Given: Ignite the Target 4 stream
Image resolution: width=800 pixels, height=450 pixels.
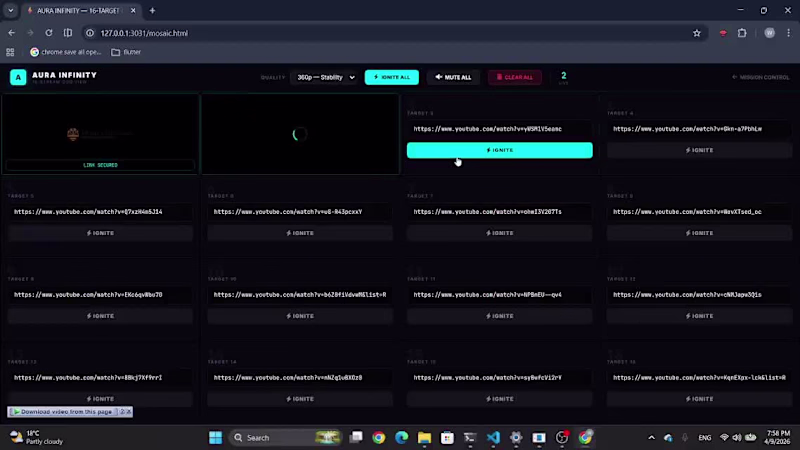Looking at the screenshot, I should click(699, 150).
